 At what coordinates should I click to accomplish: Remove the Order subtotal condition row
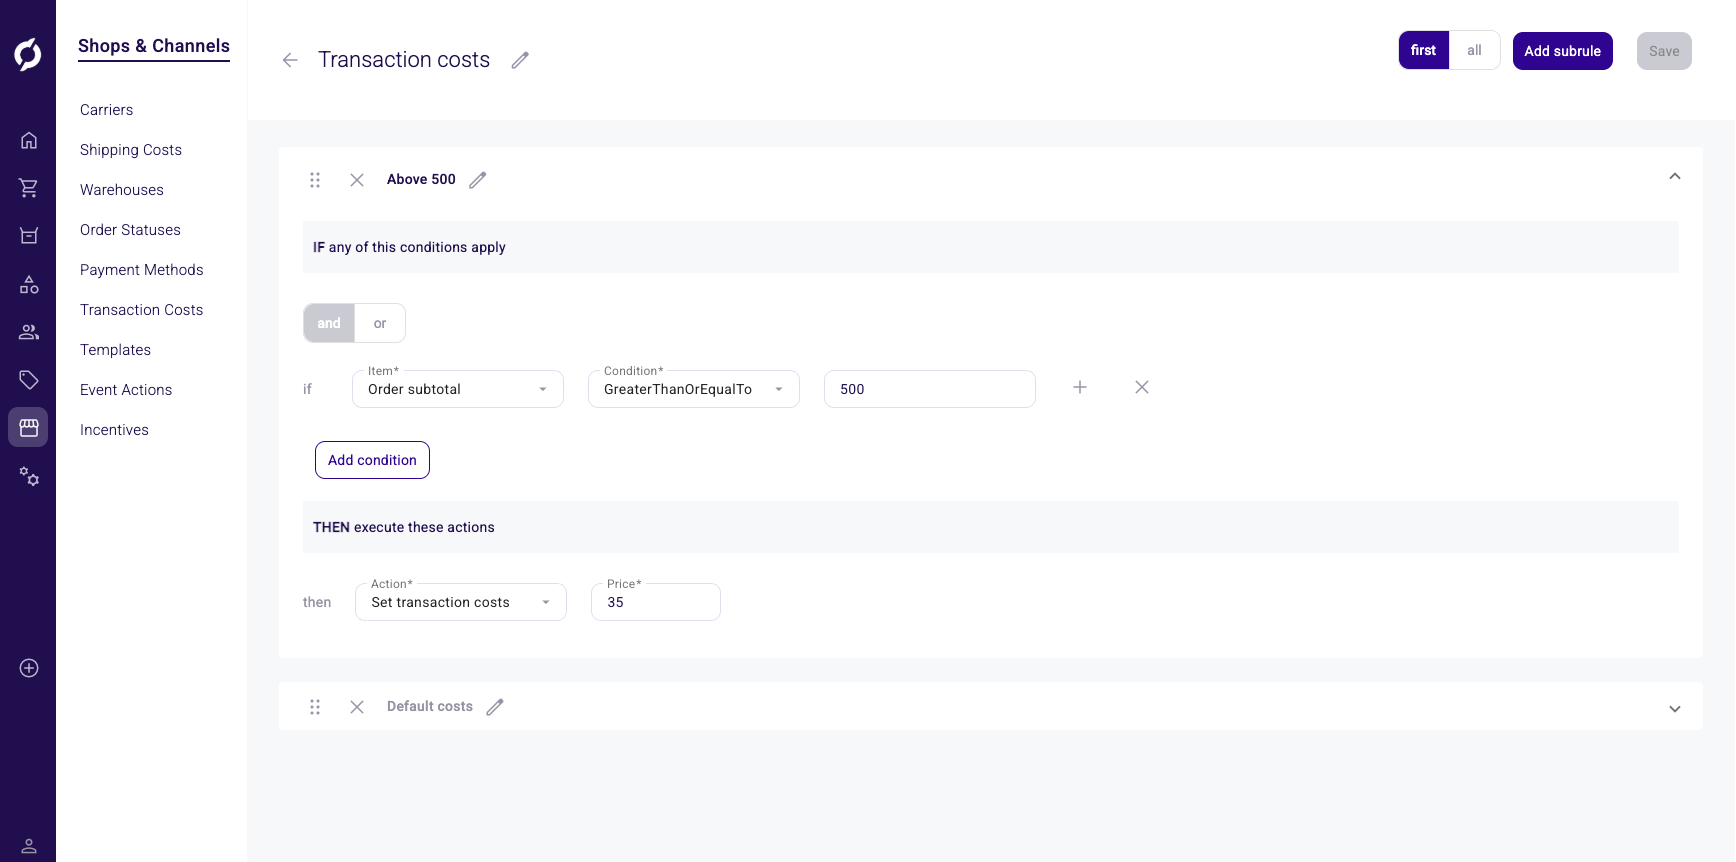point(1142,387)
